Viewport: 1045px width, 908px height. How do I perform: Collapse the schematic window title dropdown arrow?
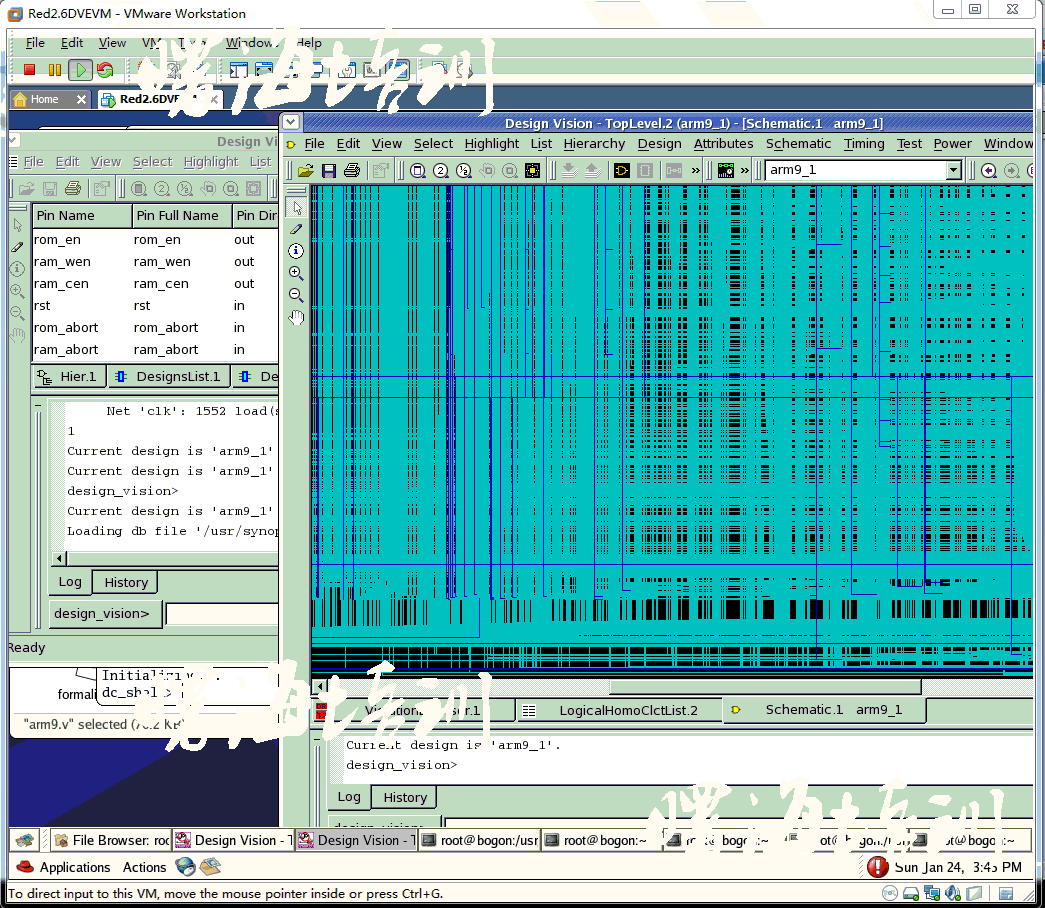pyautogui.click(x=290, y=121)
